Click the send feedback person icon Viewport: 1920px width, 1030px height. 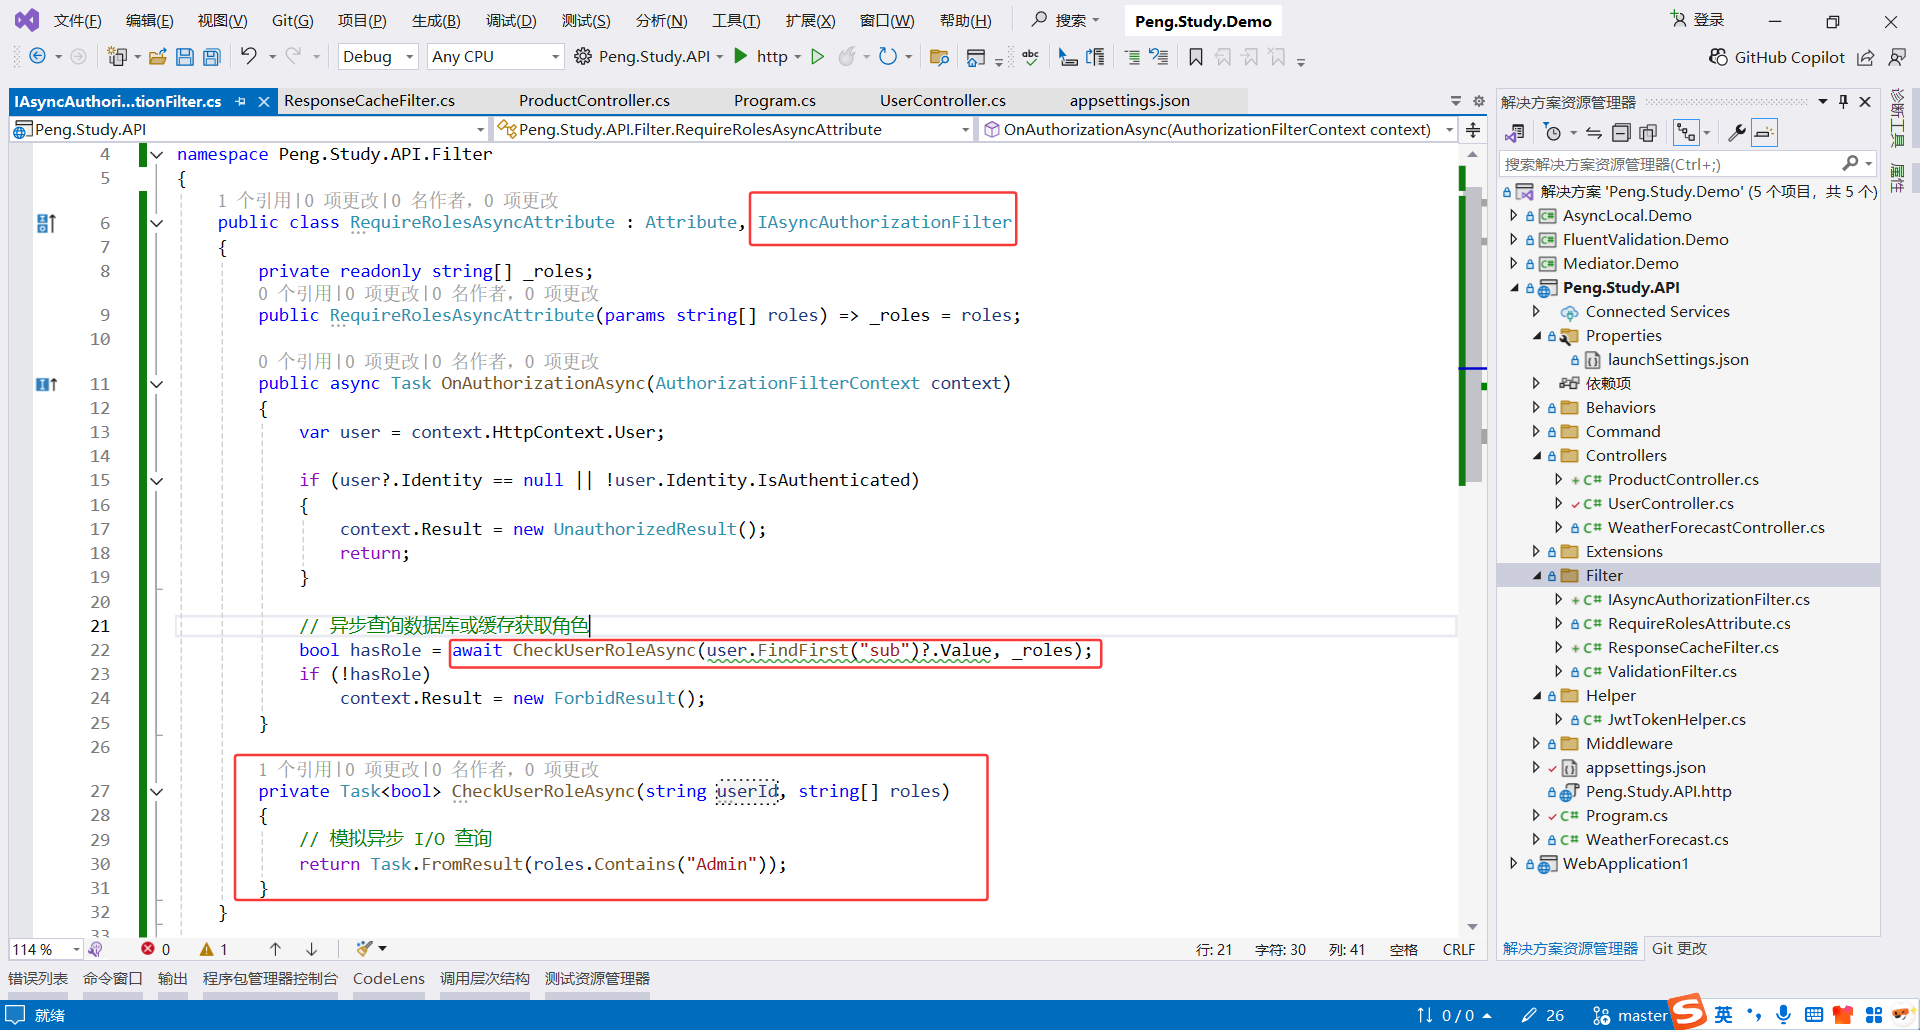pyautogui.click(x=1897, y=57)
